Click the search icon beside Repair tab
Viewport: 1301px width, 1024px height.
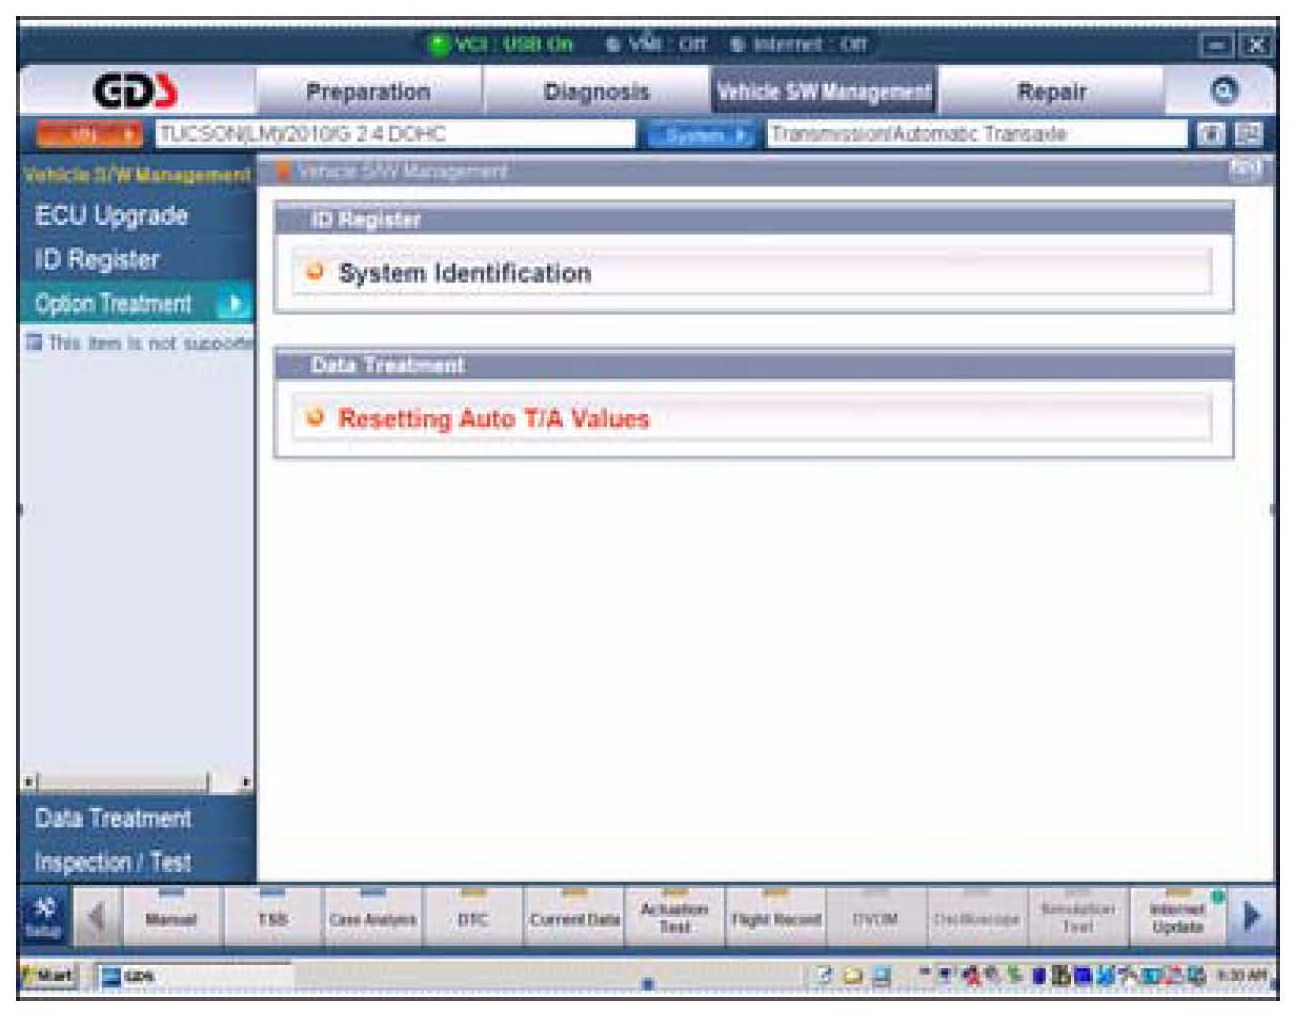tap(1223, 91)
